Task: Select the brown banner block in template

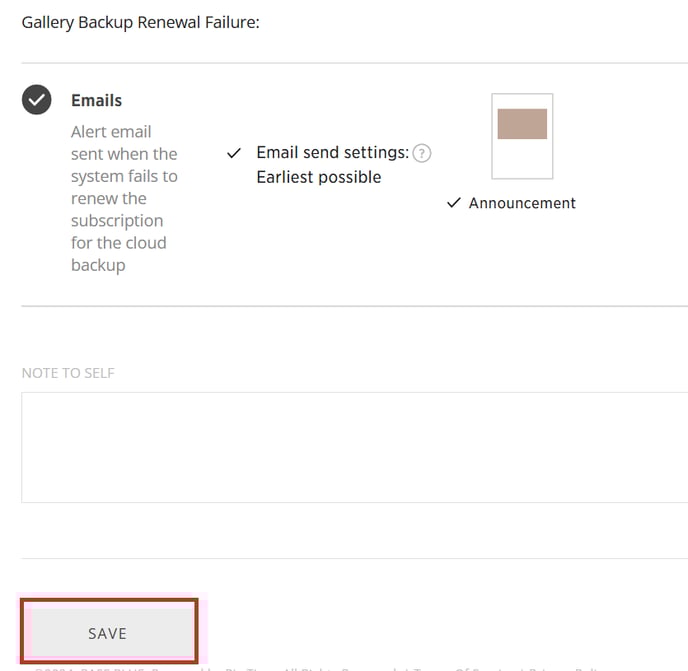Action: tap(522, 124)
